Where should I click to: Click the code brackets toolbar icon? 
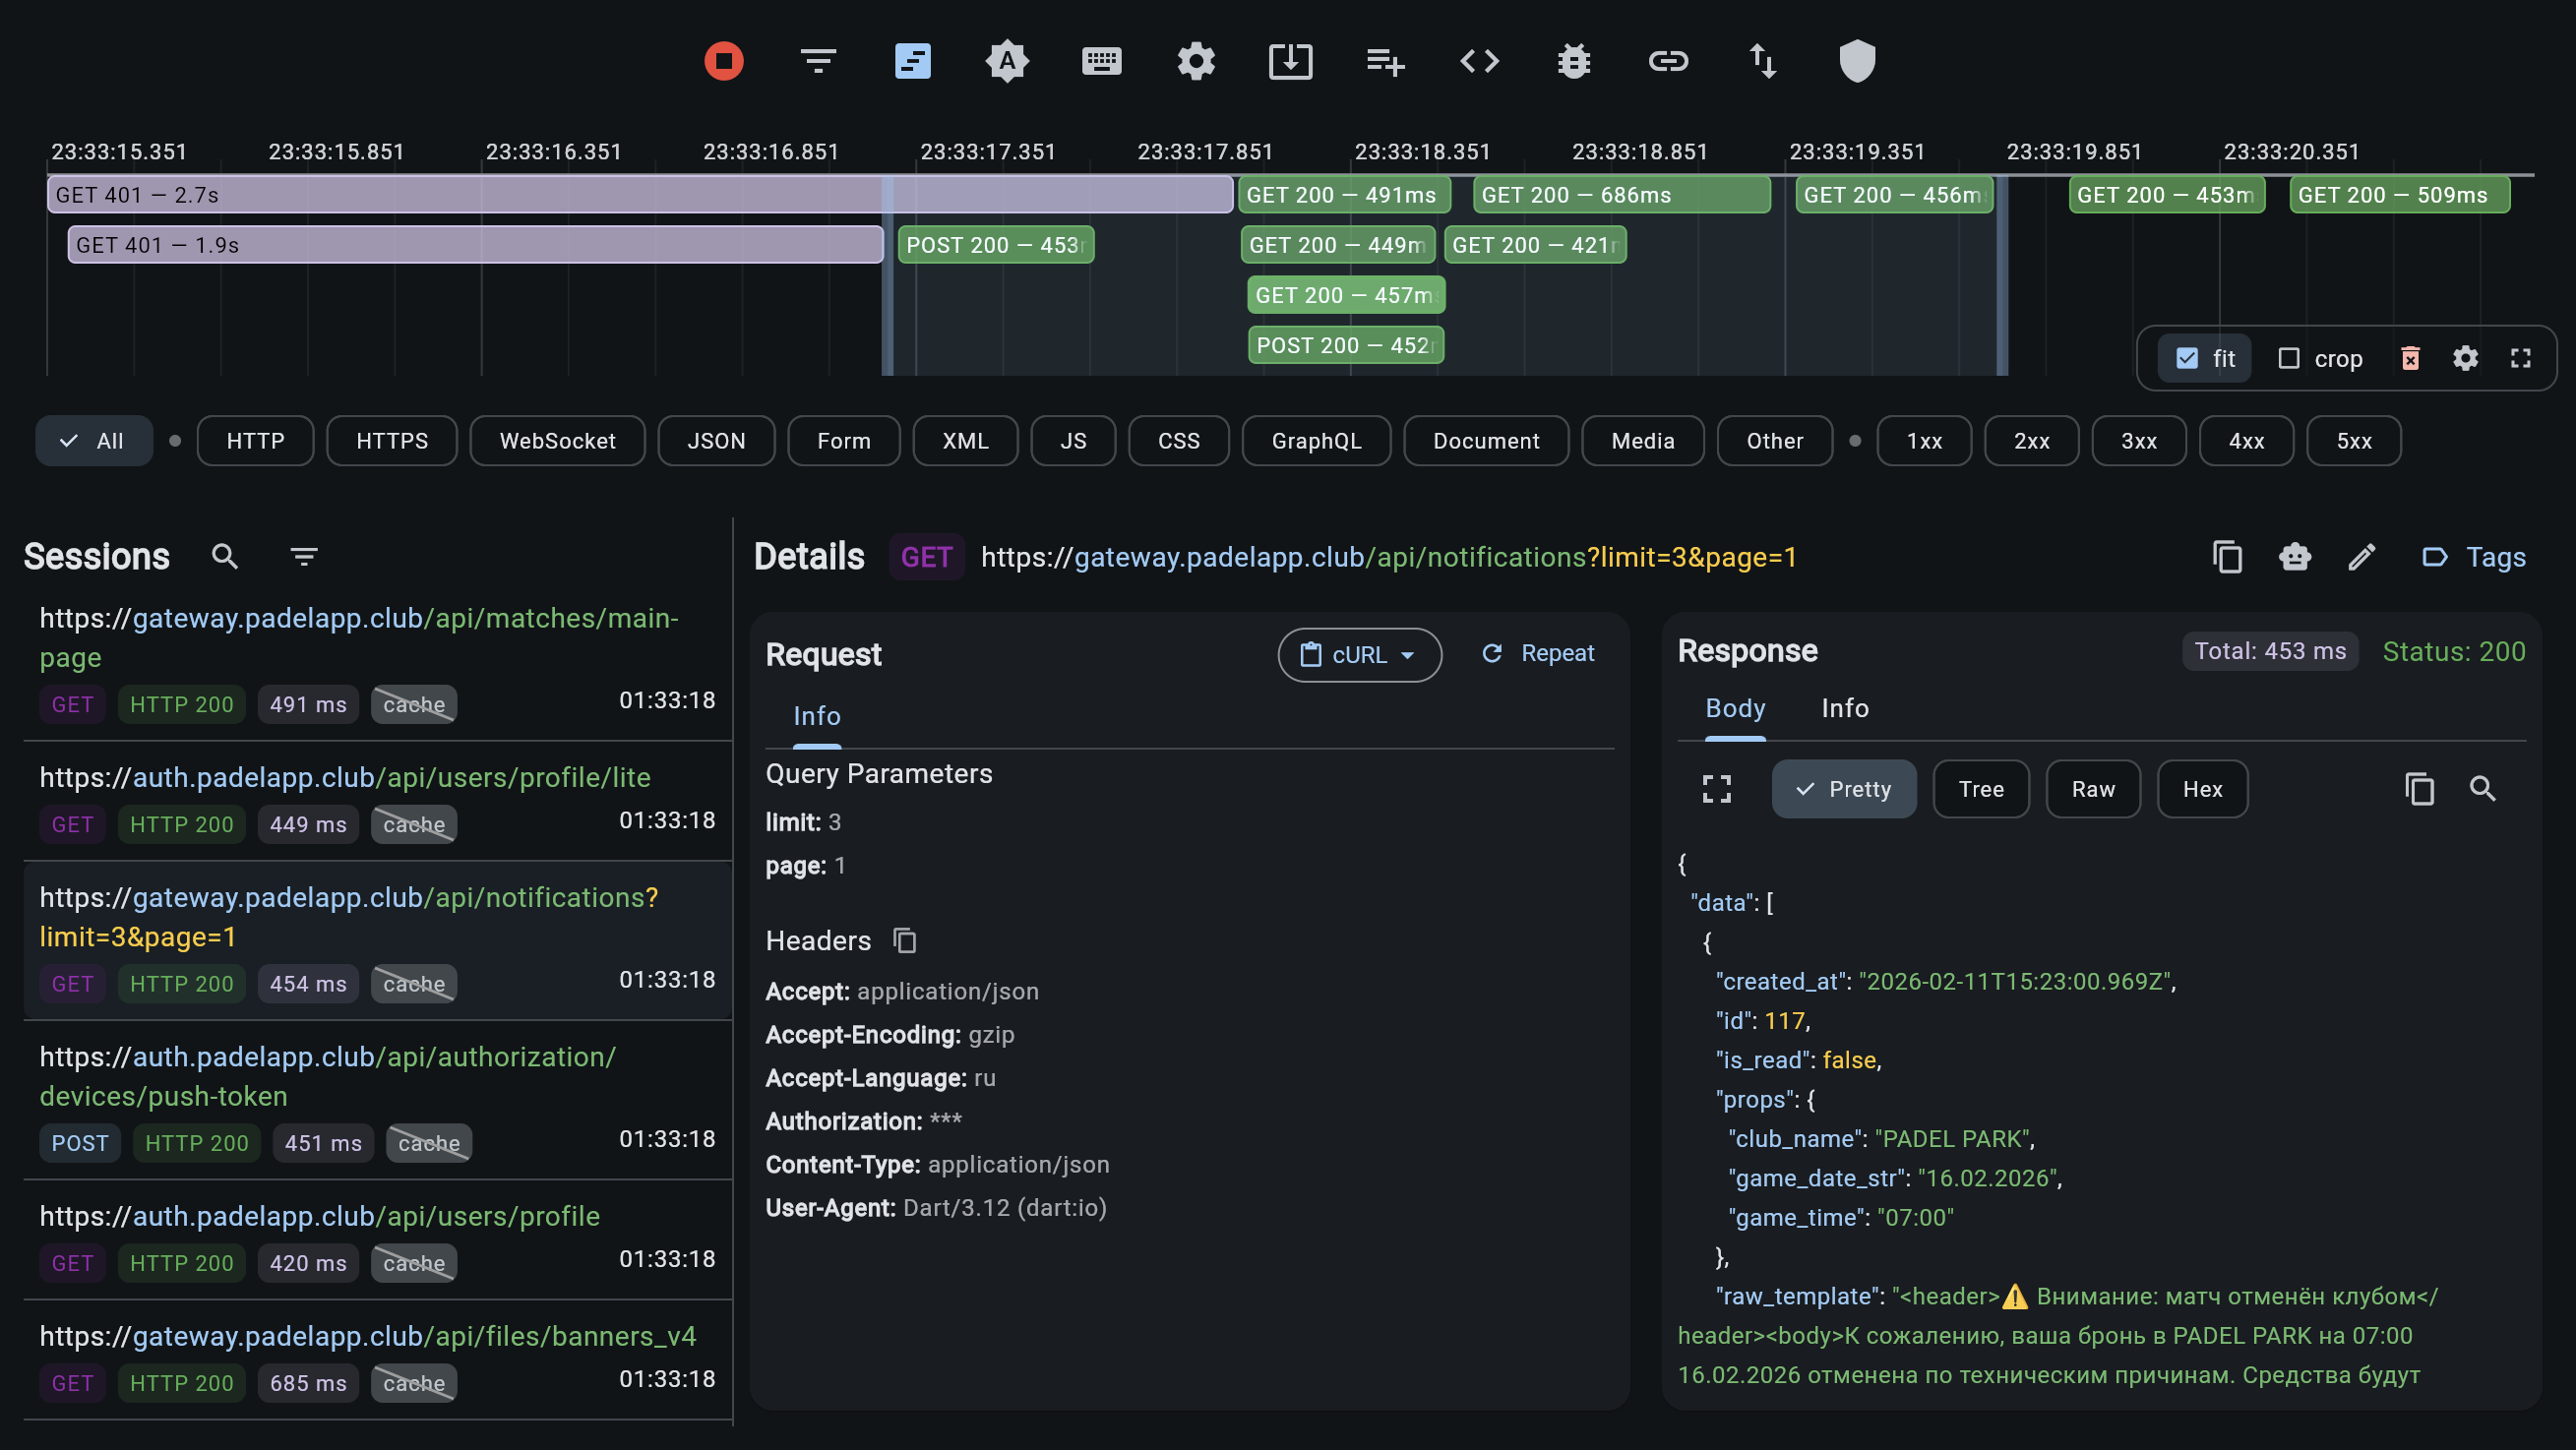1479,61
